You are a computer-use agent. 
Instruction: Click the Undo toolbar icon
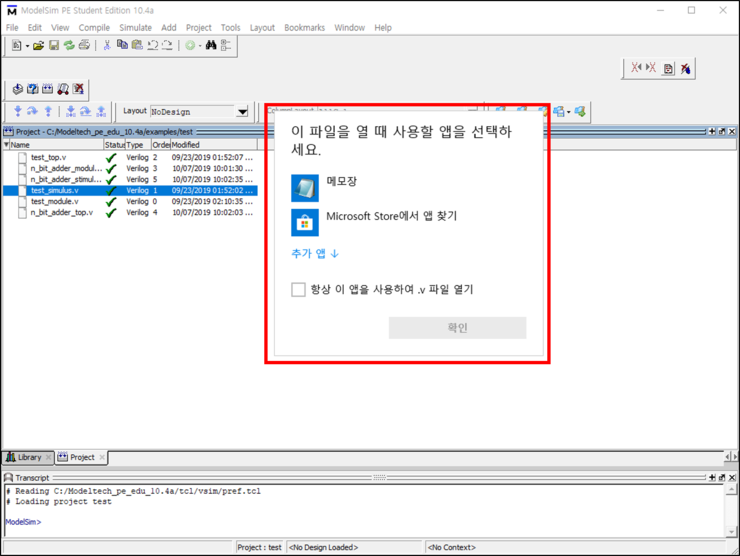pyautogui.click(x=152, y=45)
